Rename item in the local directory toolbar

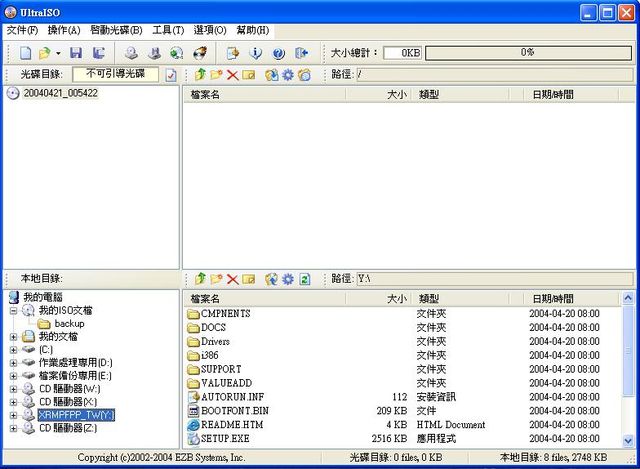pos(249,279)
